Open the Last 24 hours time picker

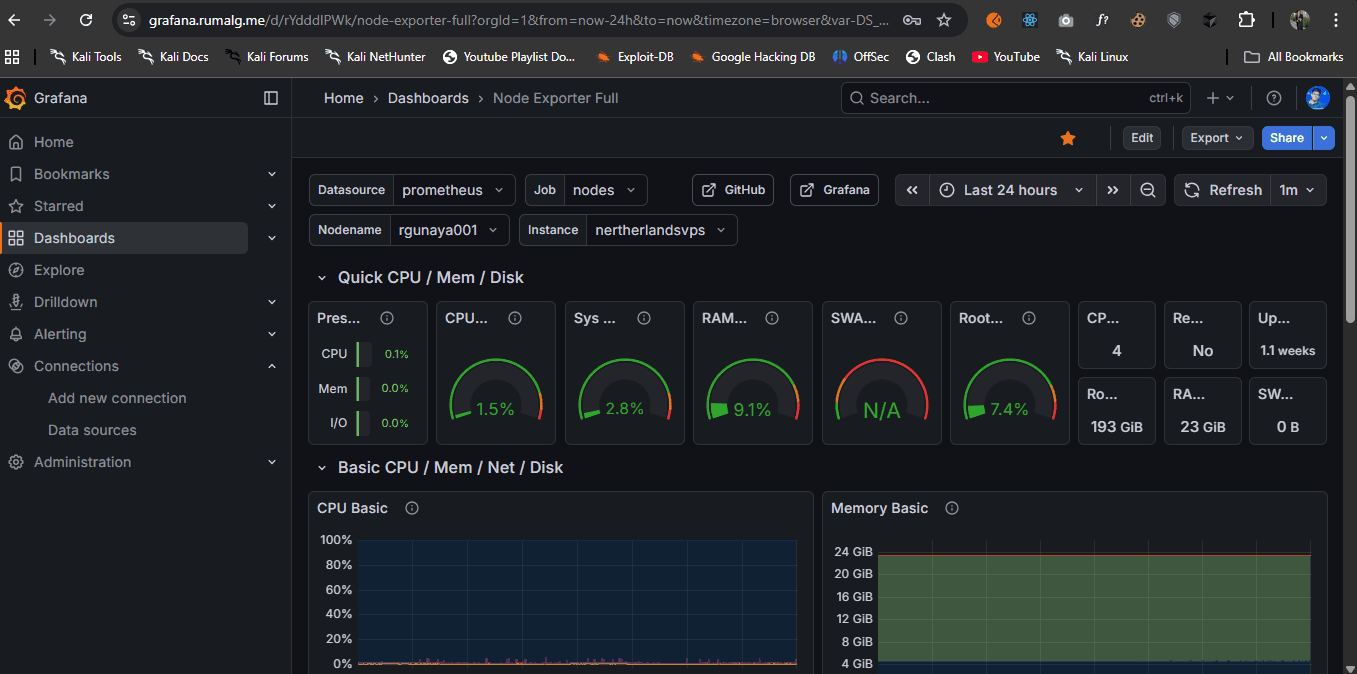pyautogui.click(x=1011, y=189)
